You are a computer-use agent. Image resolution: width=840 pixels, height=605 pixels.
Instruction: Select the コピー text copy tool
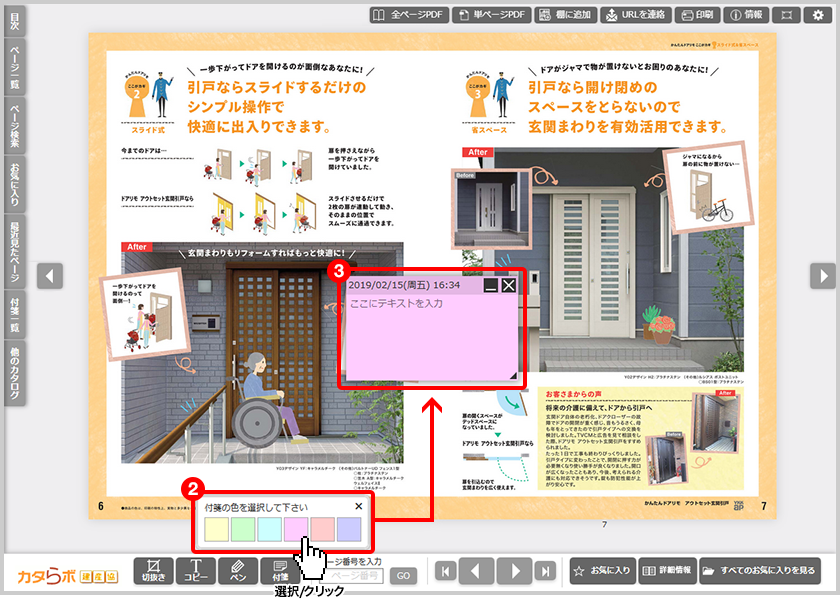[195, 571]
